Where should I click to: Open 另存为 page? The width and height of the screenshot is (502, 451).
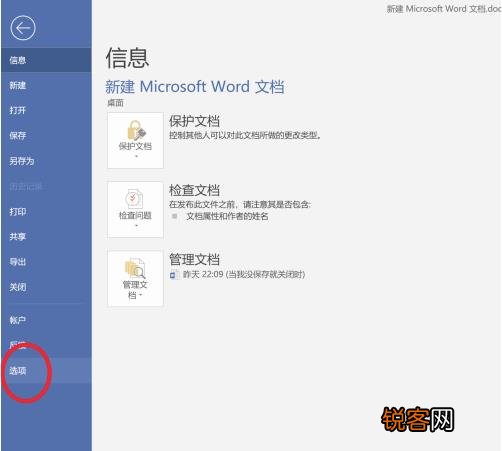(x=46, y=161)
